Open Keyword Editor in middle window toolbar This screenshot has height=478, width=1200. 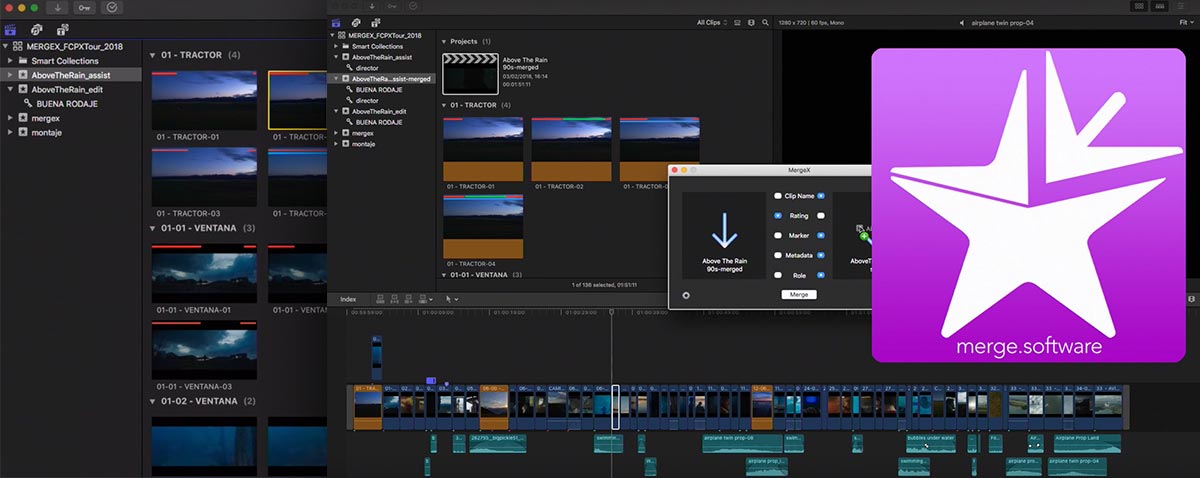point(391,6)
